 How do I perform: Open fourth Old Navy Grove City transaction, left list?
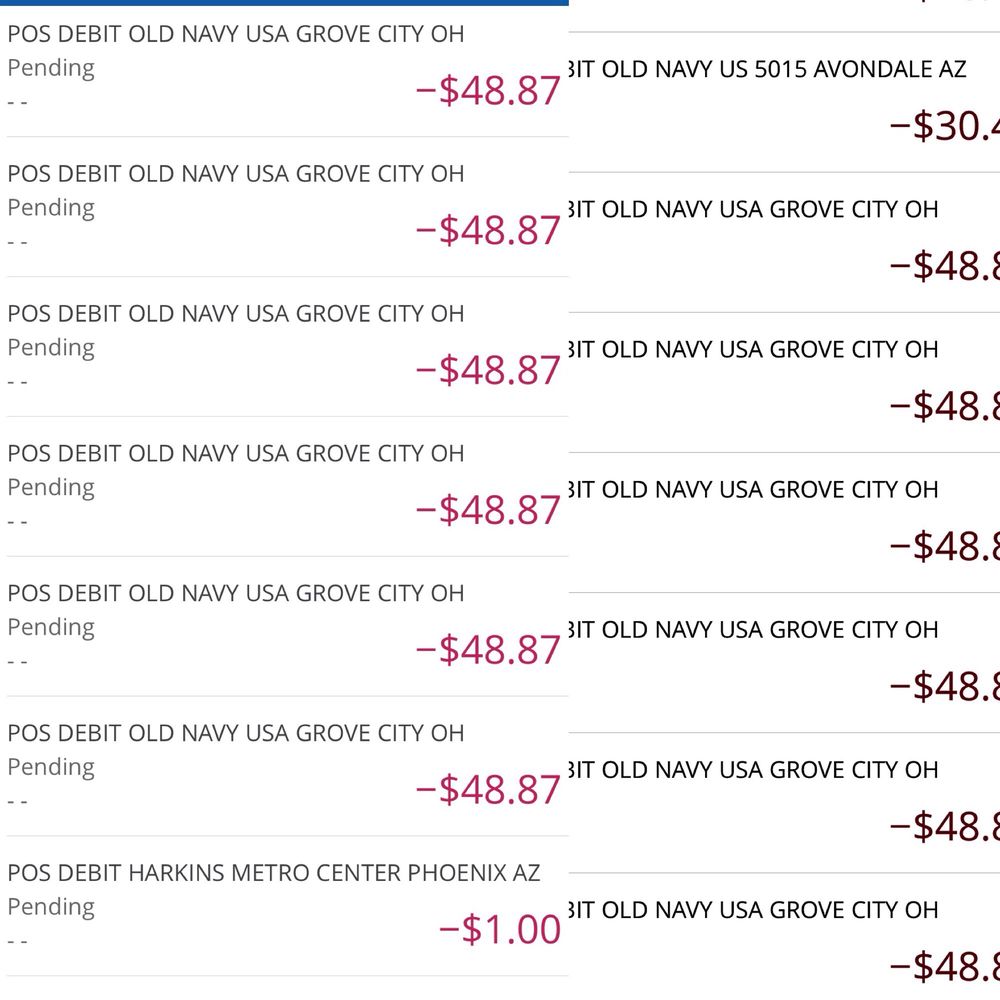(235, 454)
